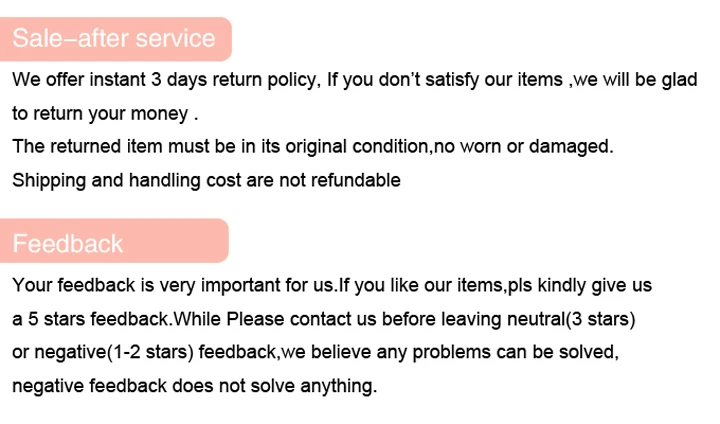Click the pink Feedback heading banner

tap(114, 241)
